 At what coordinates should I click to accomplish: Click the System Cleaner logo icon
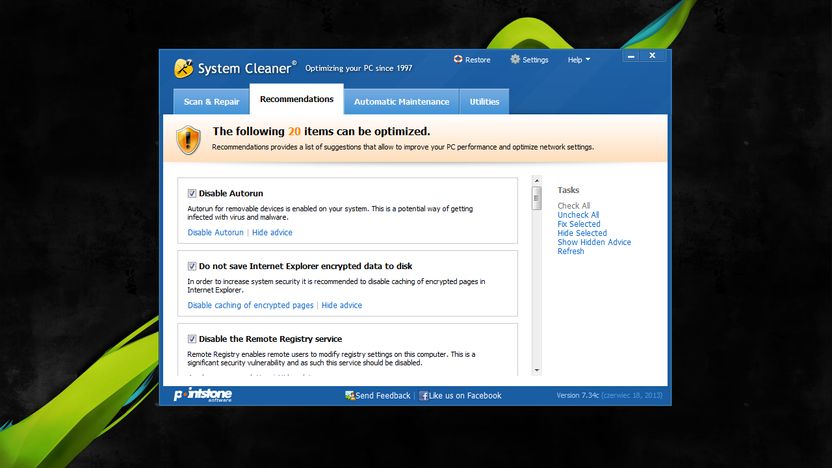[x=184, y=68]
